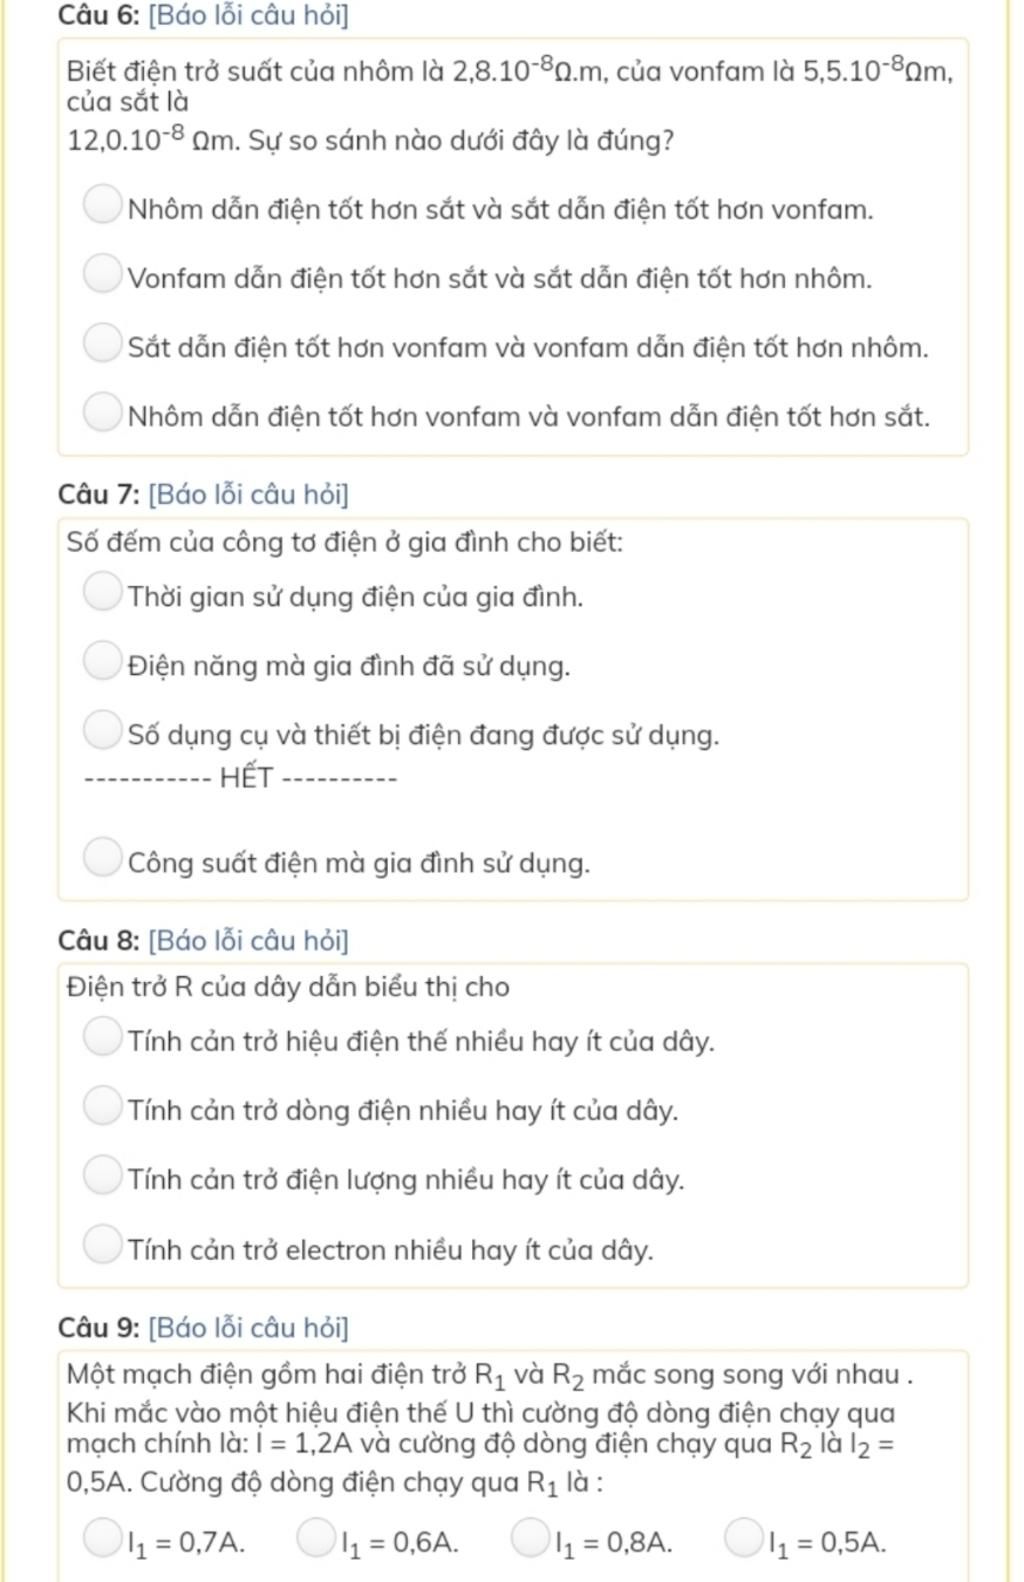Viewport: 1024px width, 1582px height.
Task: Select "Điện năng mà gia đình đã sử dụng"
Action: click(x=102, y=661)
